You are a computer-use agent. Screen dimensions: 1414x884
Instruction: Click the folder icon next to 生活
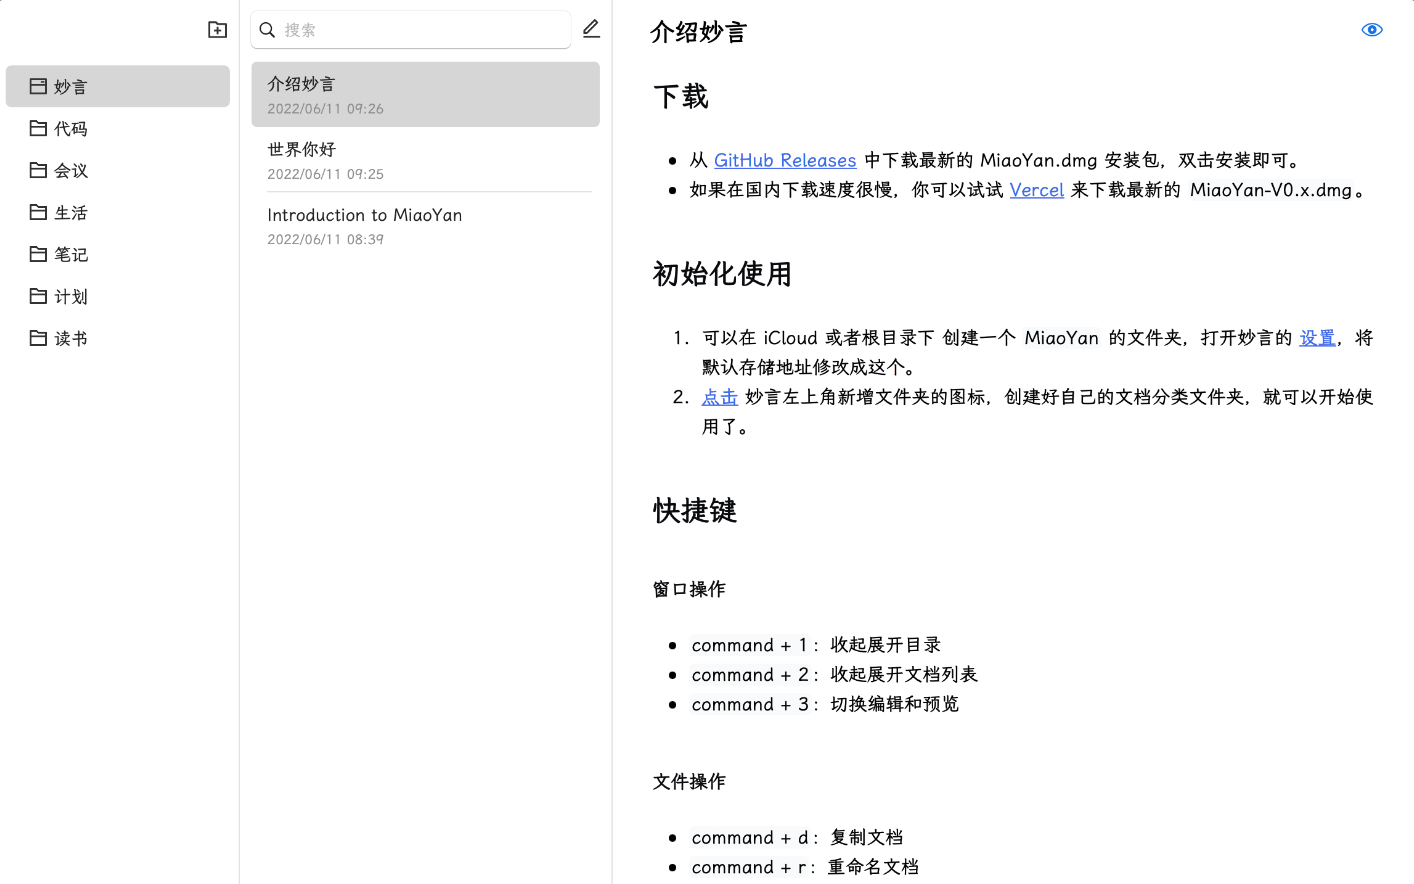pyautogui.click(x=38, y=212)
